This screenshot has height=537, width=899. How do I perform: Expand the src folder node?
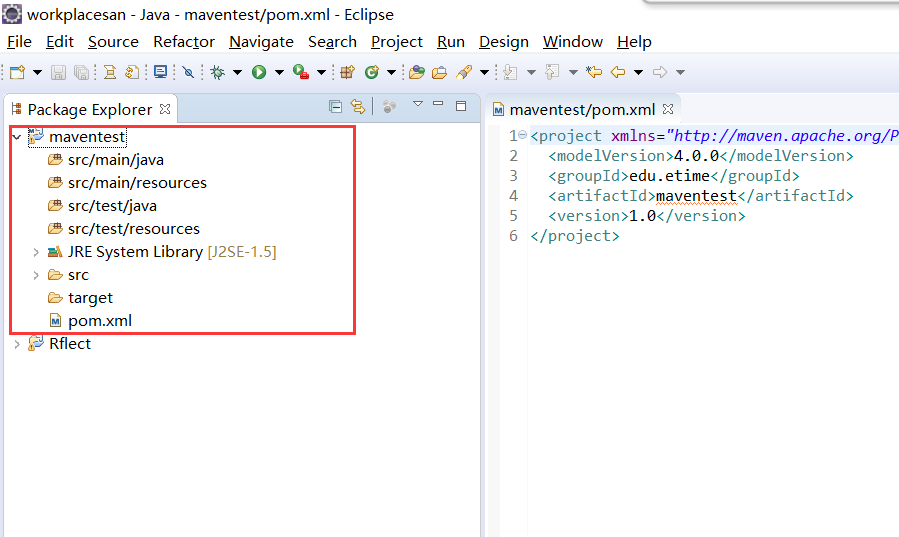[x=36, y=275]
